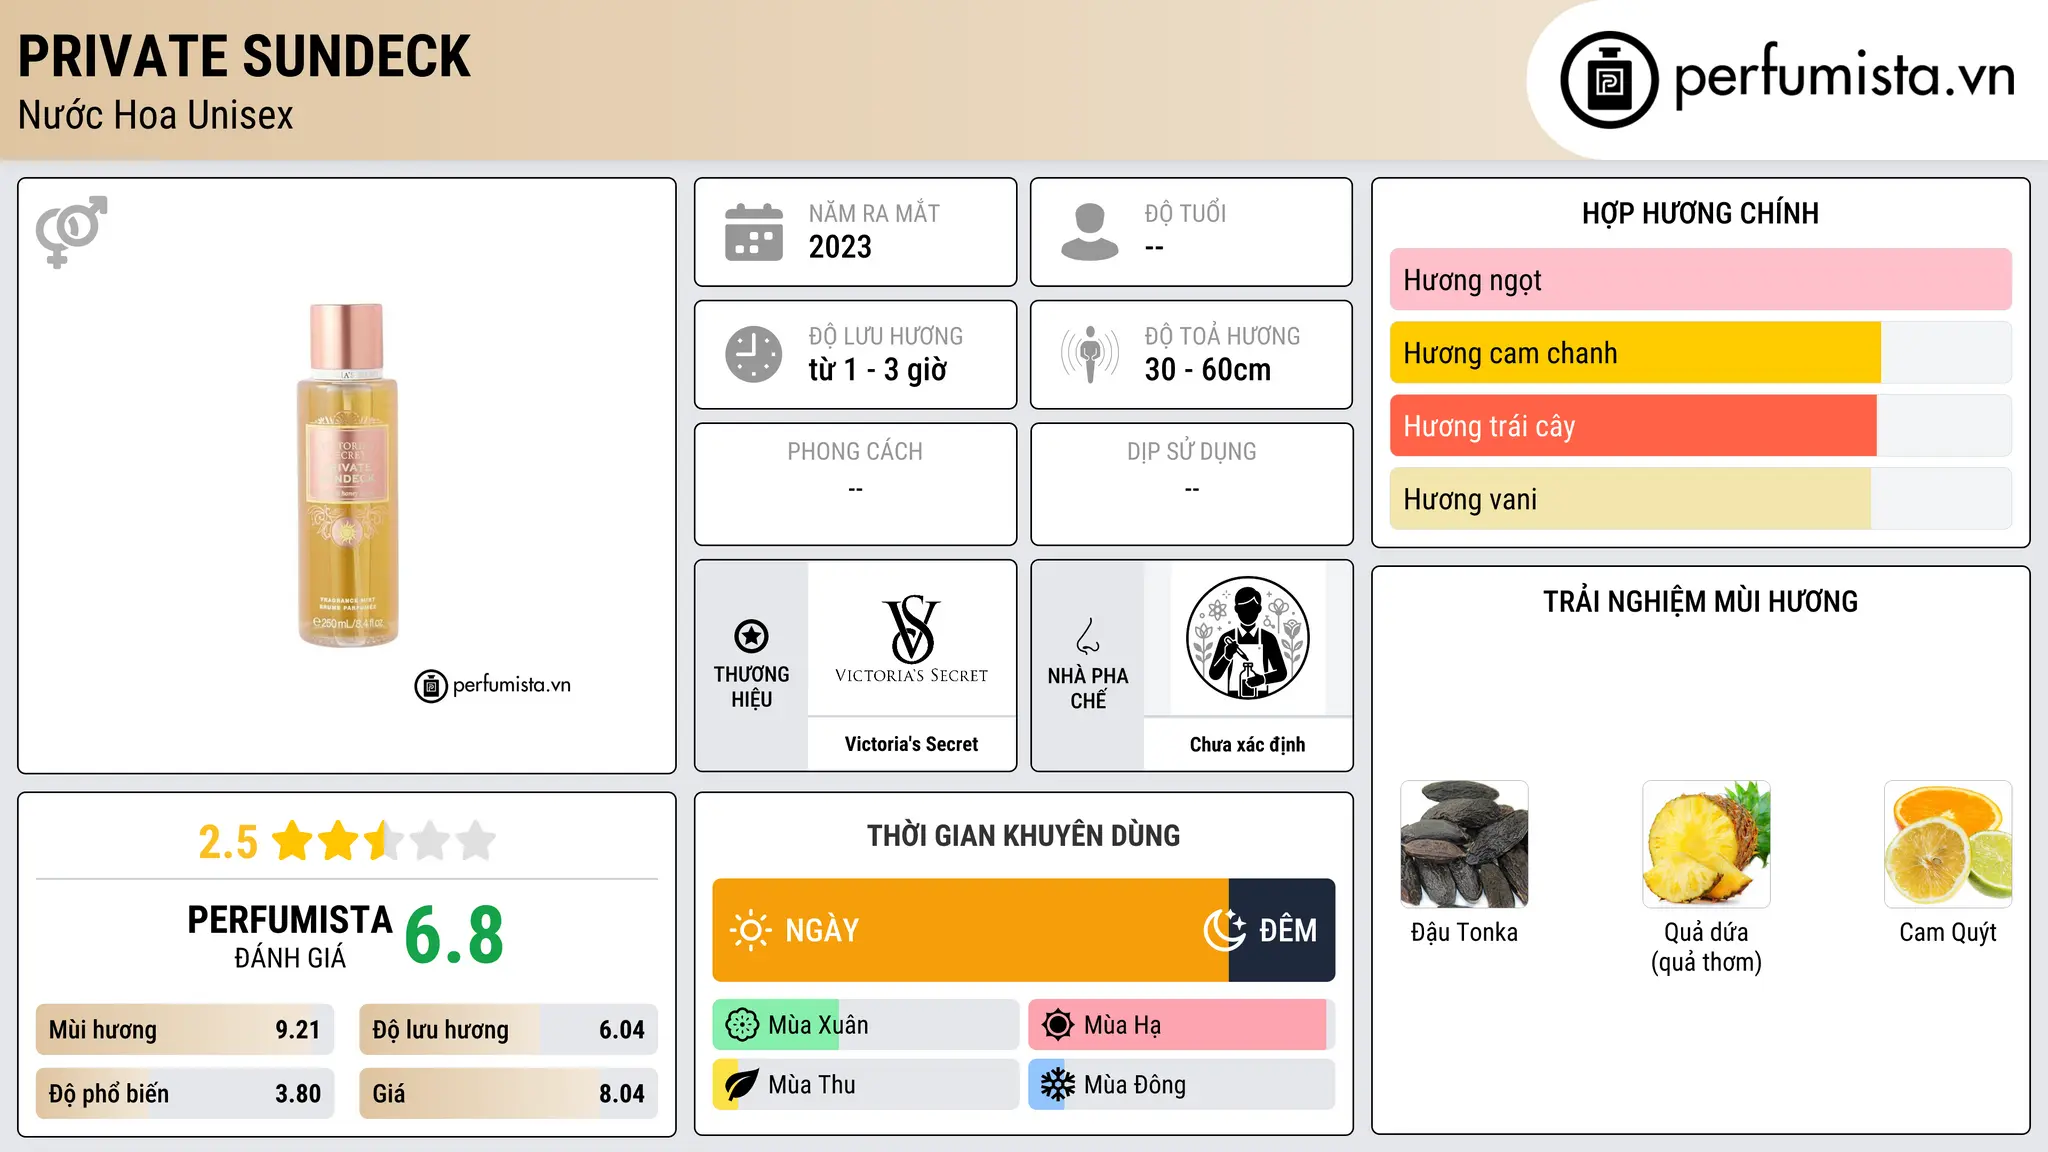Viewport: 2048px width, 1152px height.
Task: Select the Hương cam chanh accord bar
Action: (1700, 353)
